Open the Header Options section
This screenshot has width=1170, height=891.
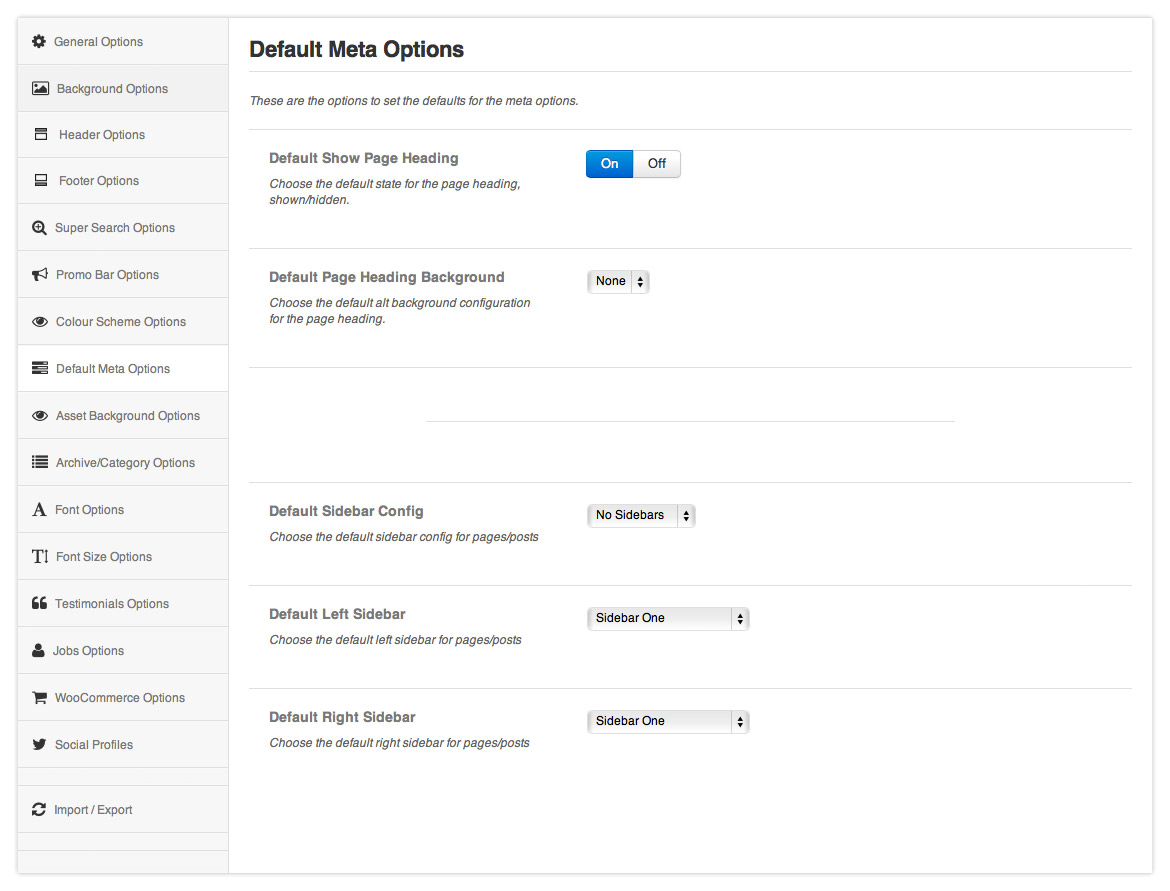[x=101, y=135]
